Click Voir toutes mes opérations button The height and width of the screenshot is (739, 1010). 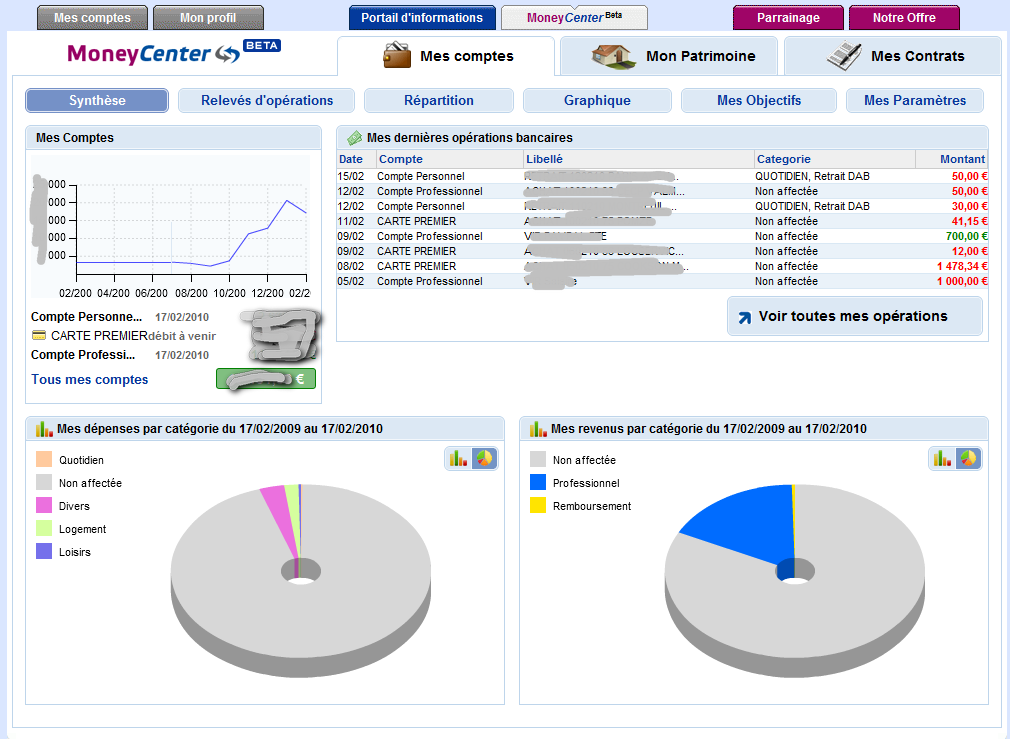854,316
